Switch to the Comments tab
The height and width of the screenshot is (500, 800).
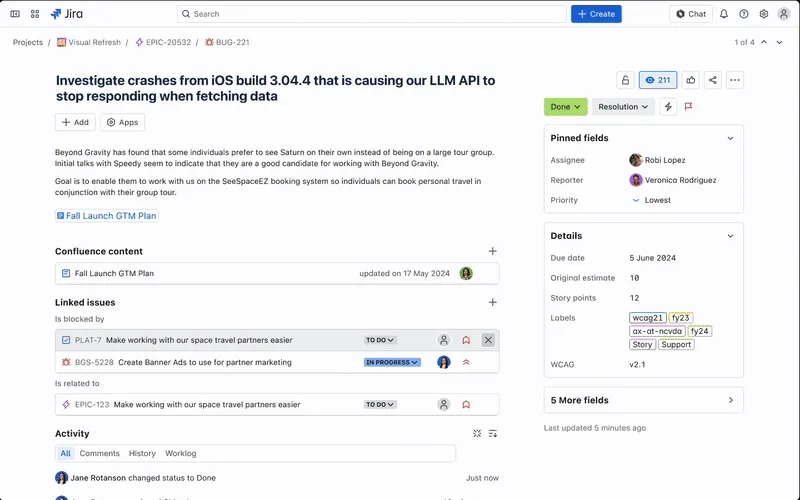pyautogui.click(x=99, y=454)
